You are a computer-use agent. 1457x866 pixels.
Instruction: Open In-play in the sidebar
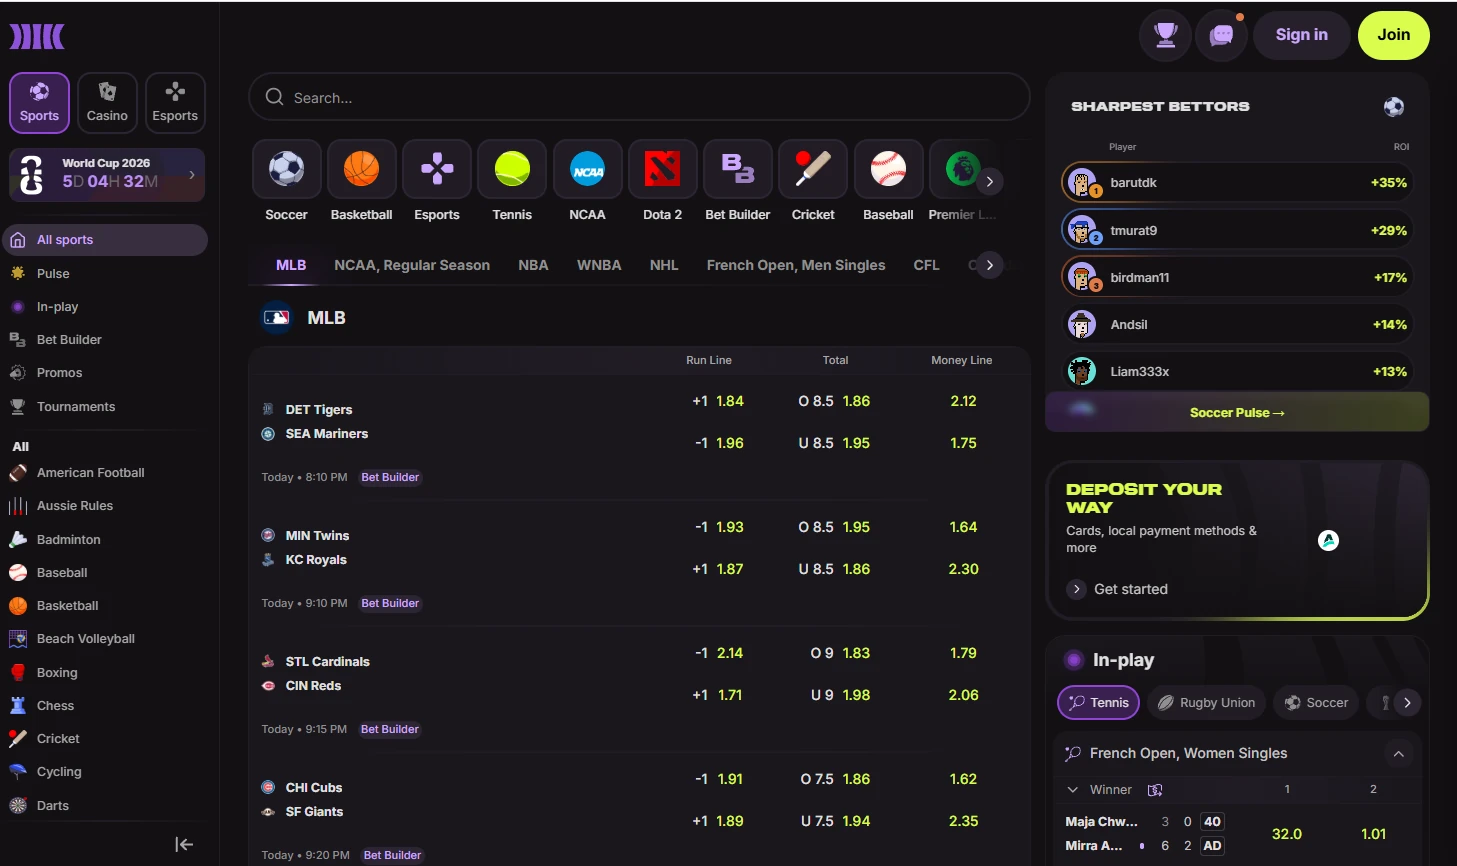tap(57, 306)
